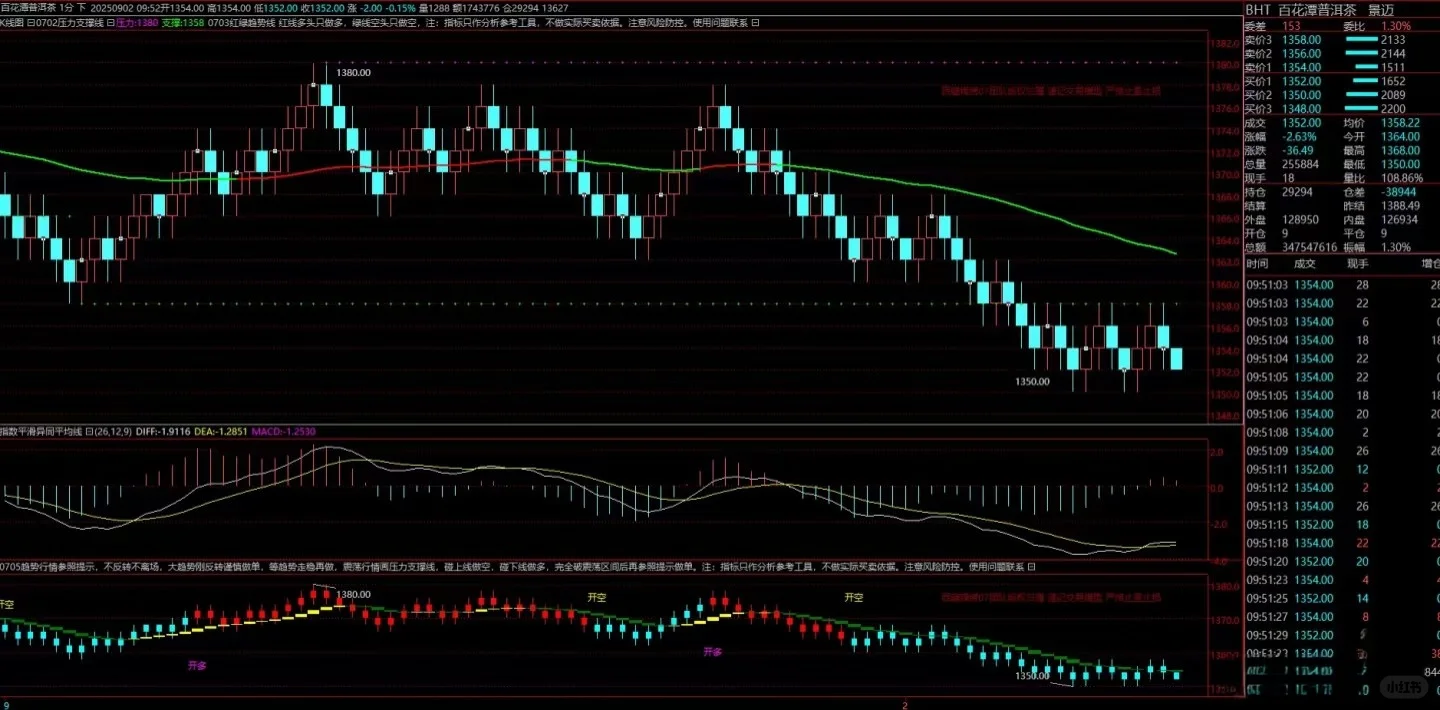Click the 百花潭普洱茶 chart title
Image resolution: width=1440 pixels, height=710 pixels.
(x=28, y=8)
